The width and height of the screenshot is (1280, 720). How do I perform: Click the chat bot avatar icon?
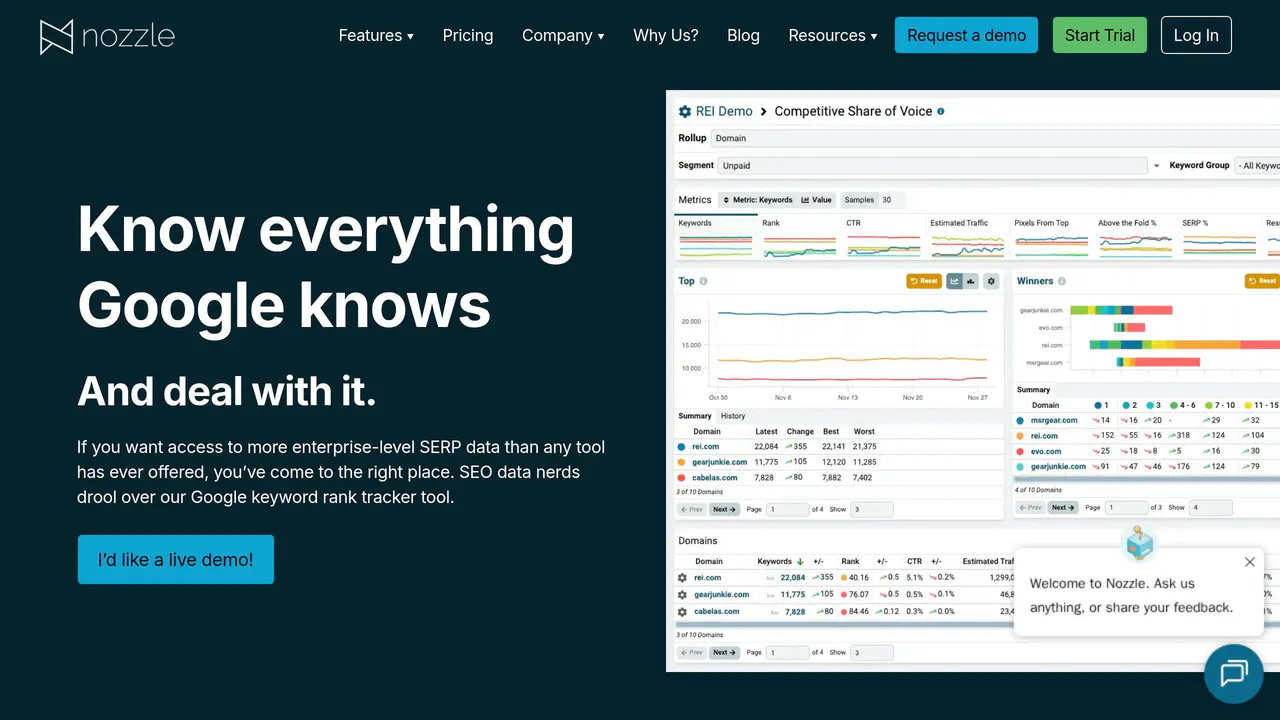(x=1139, y=545)
